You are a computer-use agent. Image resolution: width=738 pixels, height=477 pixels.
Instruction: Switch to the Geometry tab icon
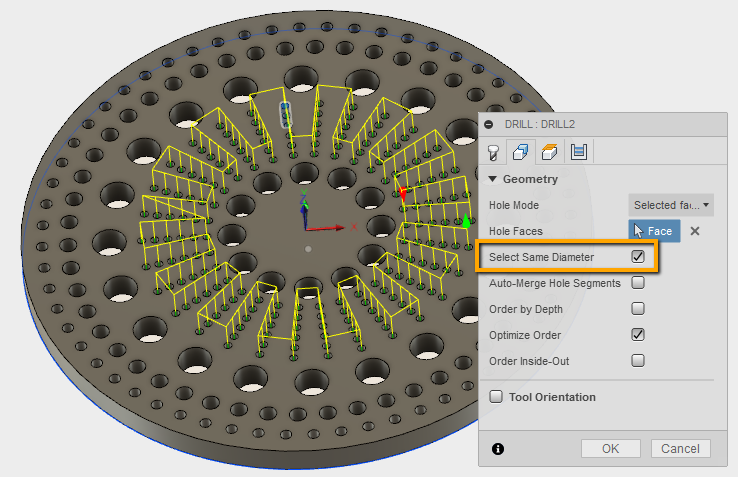pyautogui.click(x=521, y=152)
